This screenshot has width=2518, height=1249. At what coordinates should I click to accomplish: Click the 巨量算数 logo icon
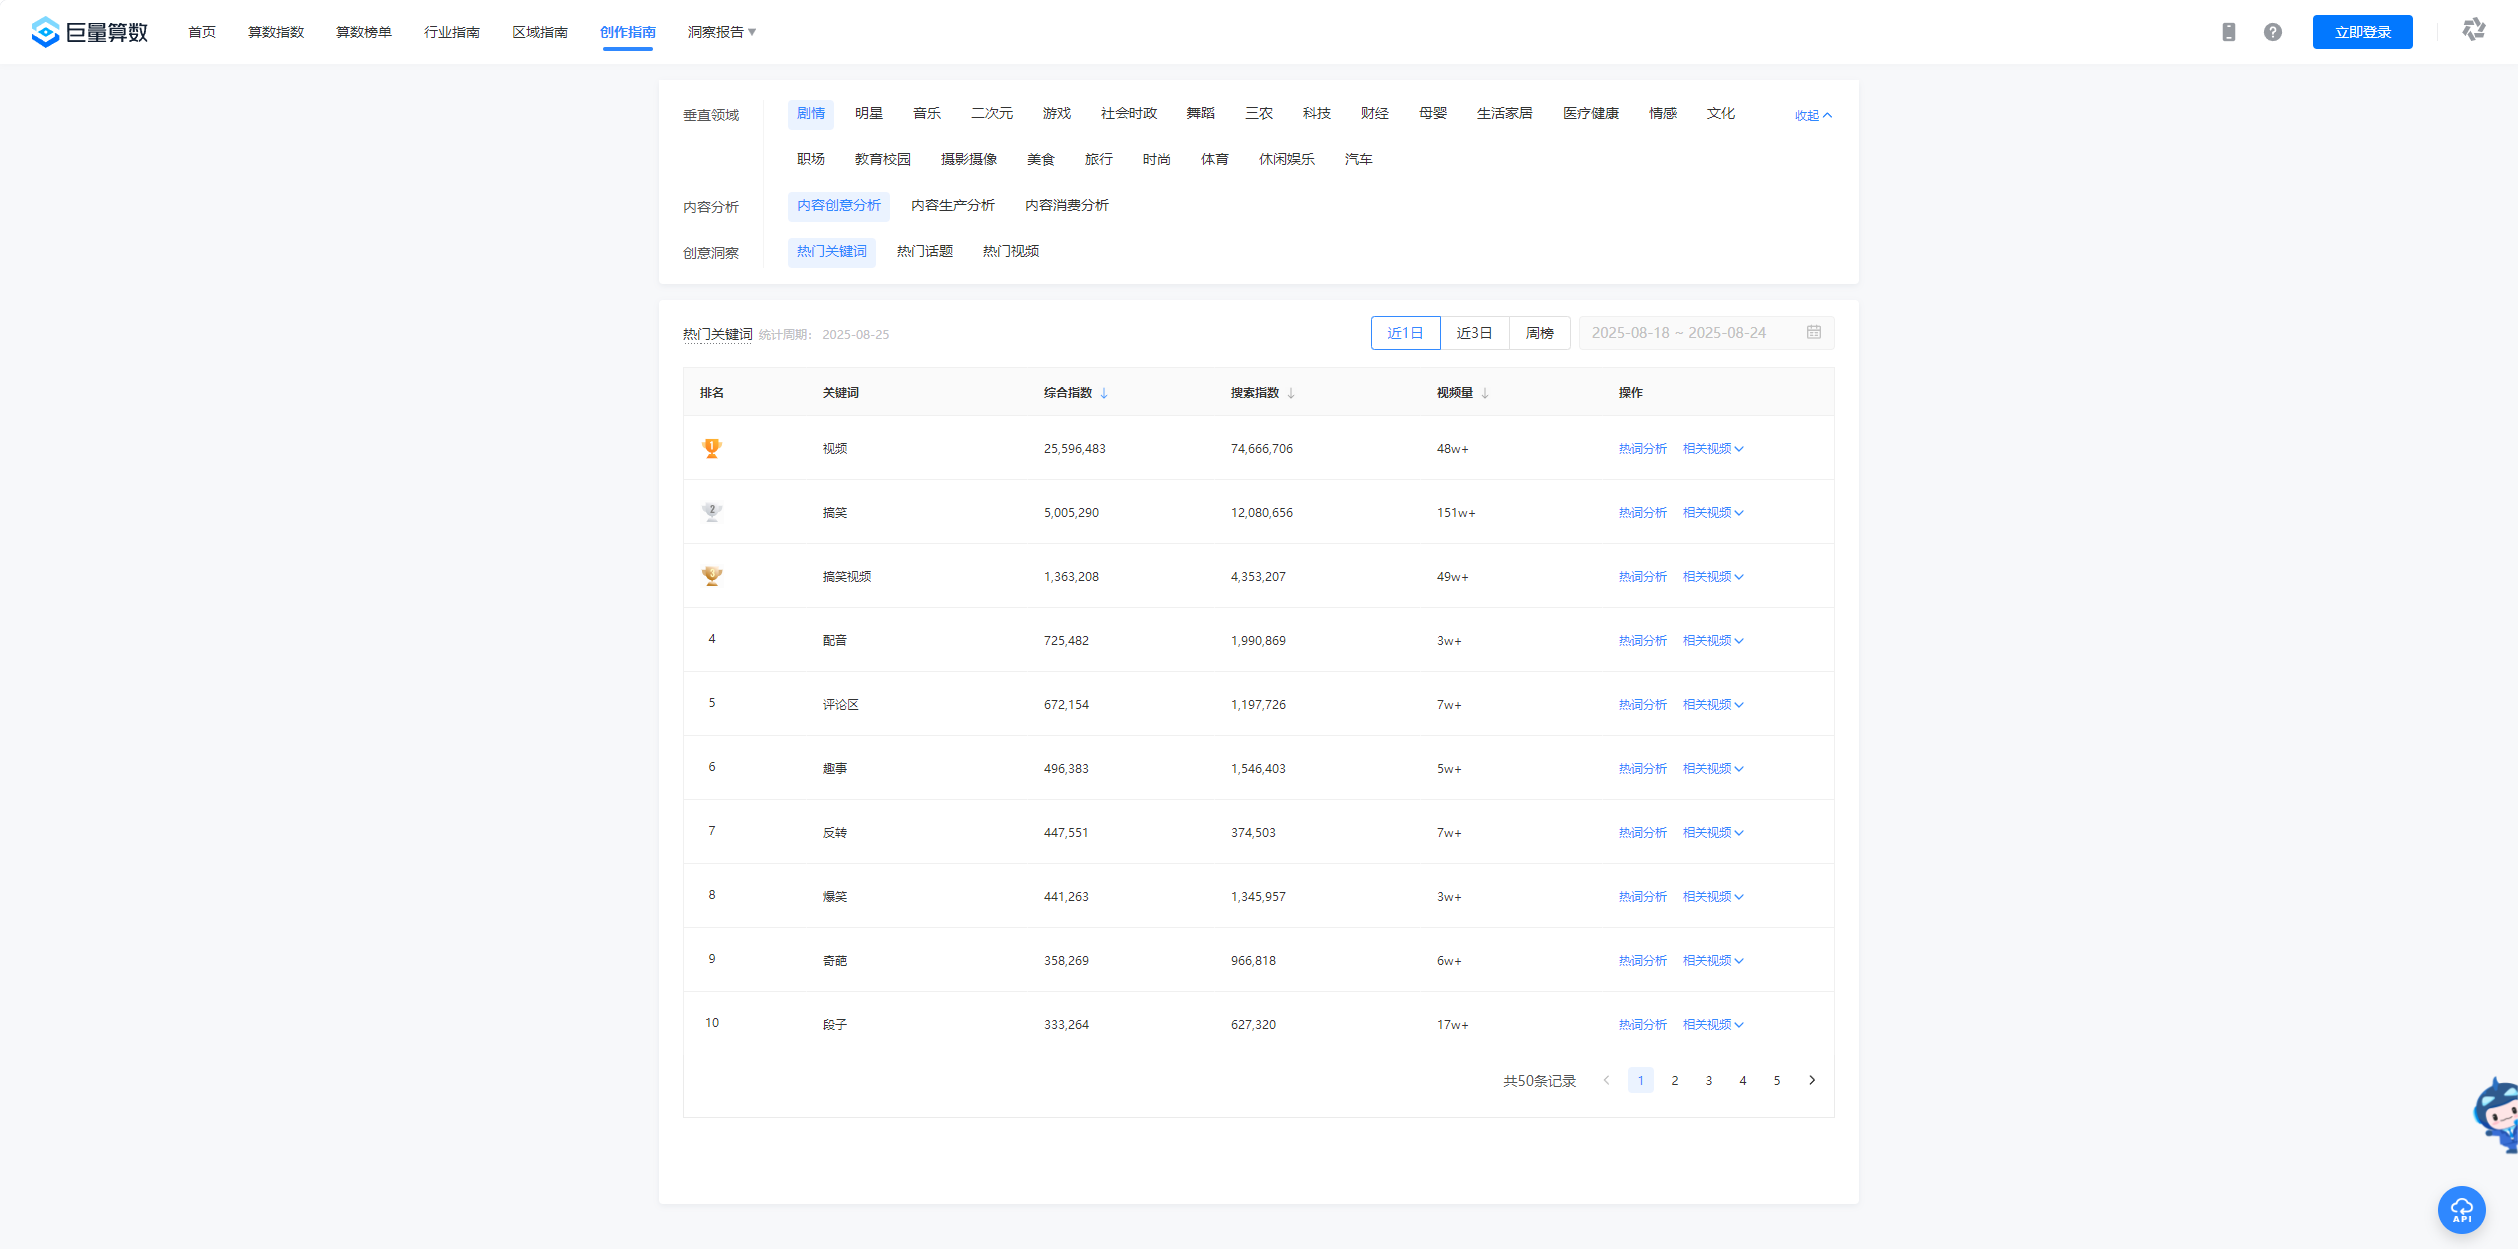[45, 32]
